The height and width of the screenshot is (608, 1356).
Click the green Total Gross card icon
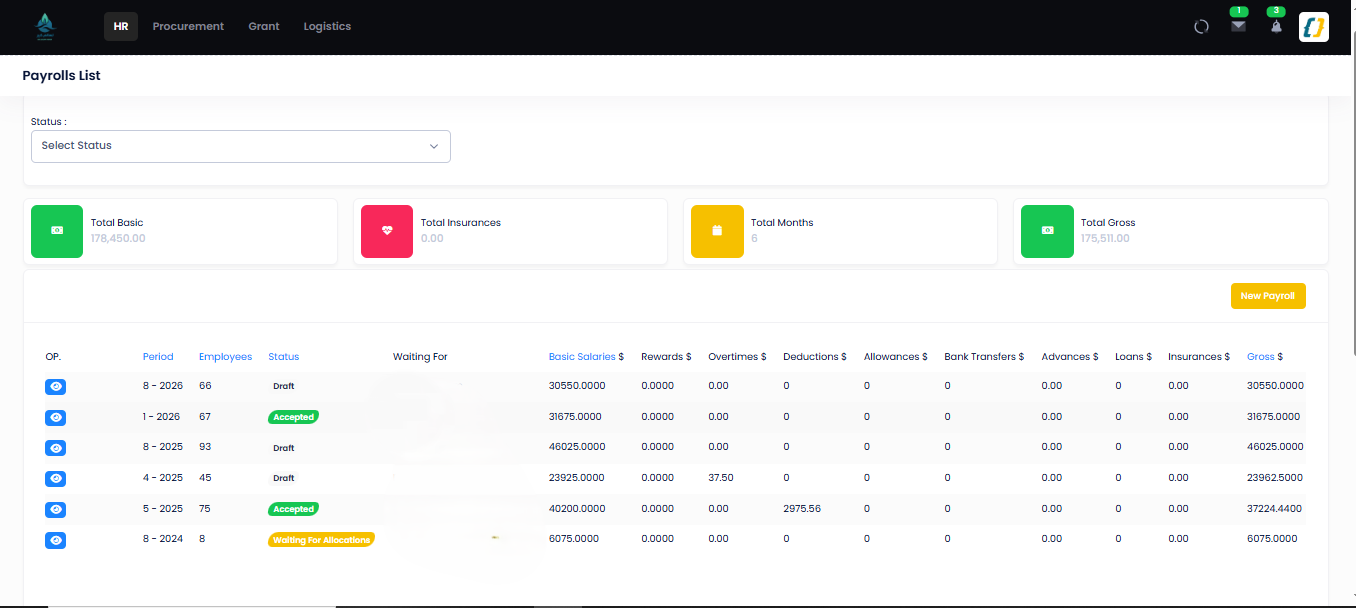click(1047, 231)
